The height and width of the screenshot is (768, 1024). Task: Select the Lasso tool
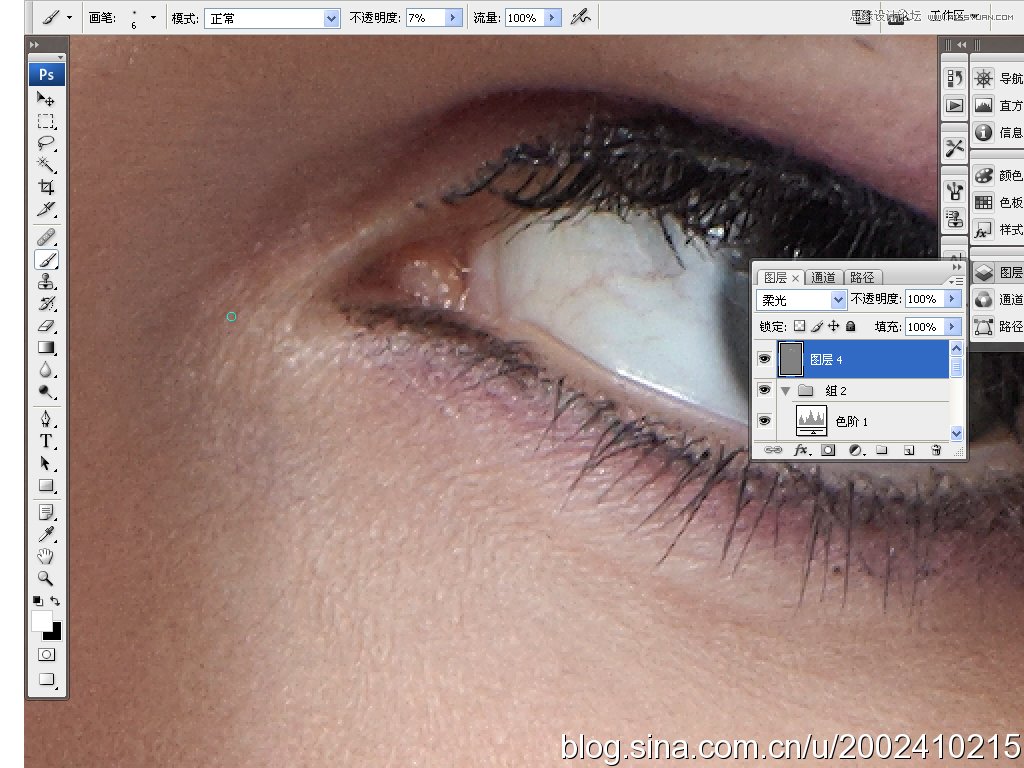46,143
